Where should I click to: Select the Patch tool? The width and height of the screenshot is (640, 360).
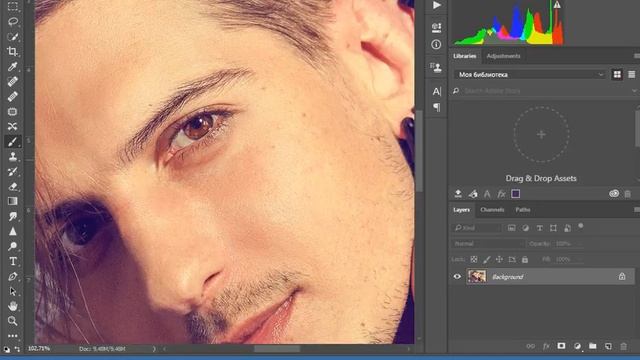(13, 111)
